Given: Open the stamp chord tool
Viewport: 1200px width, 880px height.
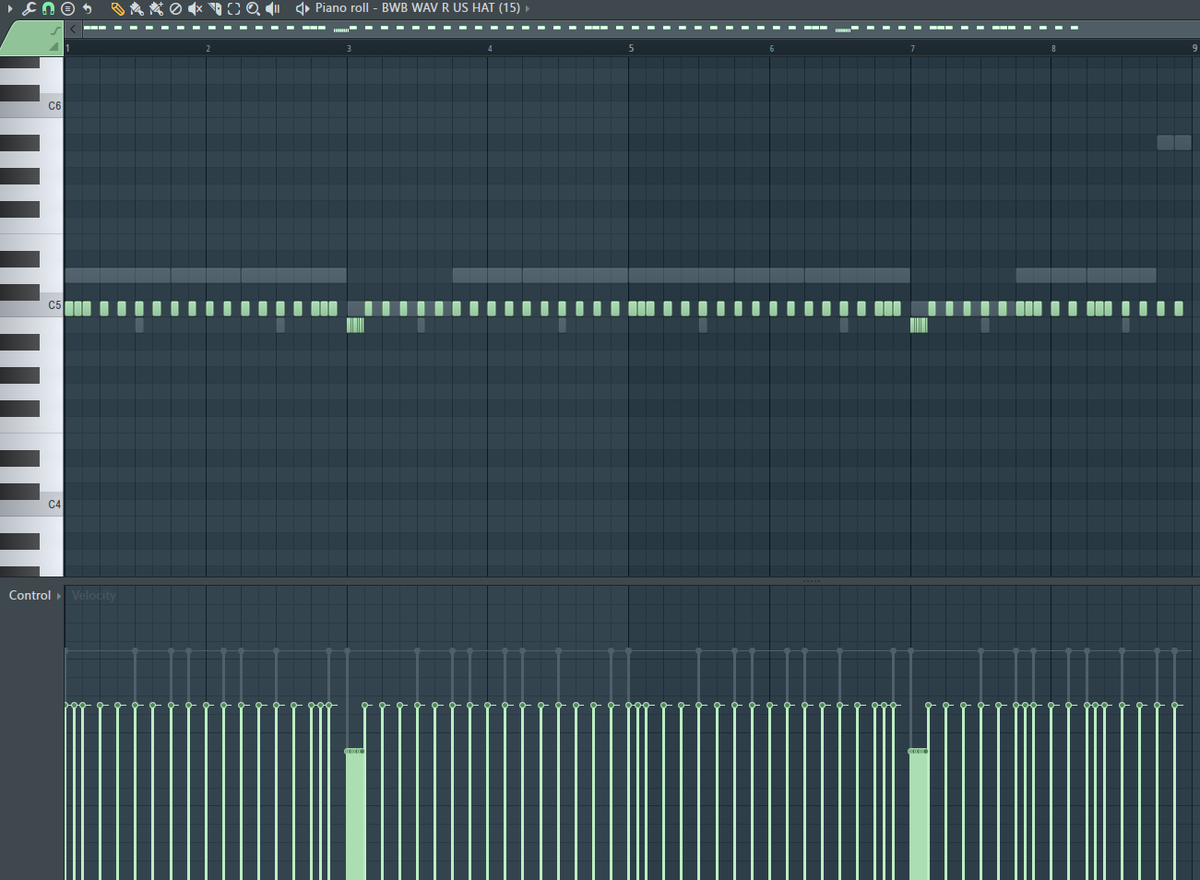Looking at the screenshot, I should coord(68,8).
